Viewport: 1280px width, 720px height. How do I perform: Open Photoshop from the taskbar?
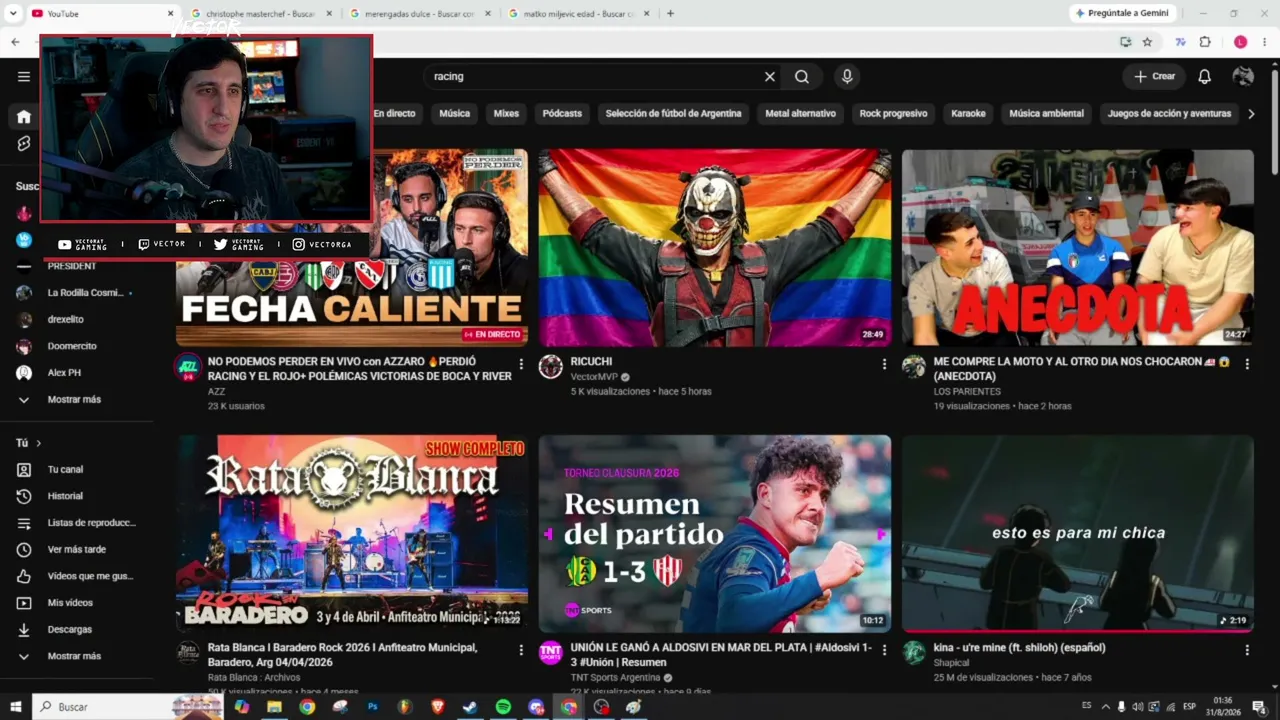click(373, 707)
